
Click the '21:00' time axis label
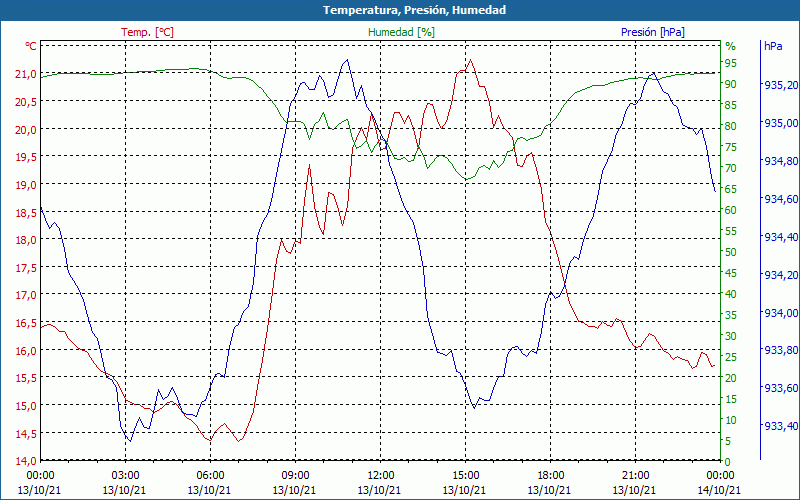(635, 476)
